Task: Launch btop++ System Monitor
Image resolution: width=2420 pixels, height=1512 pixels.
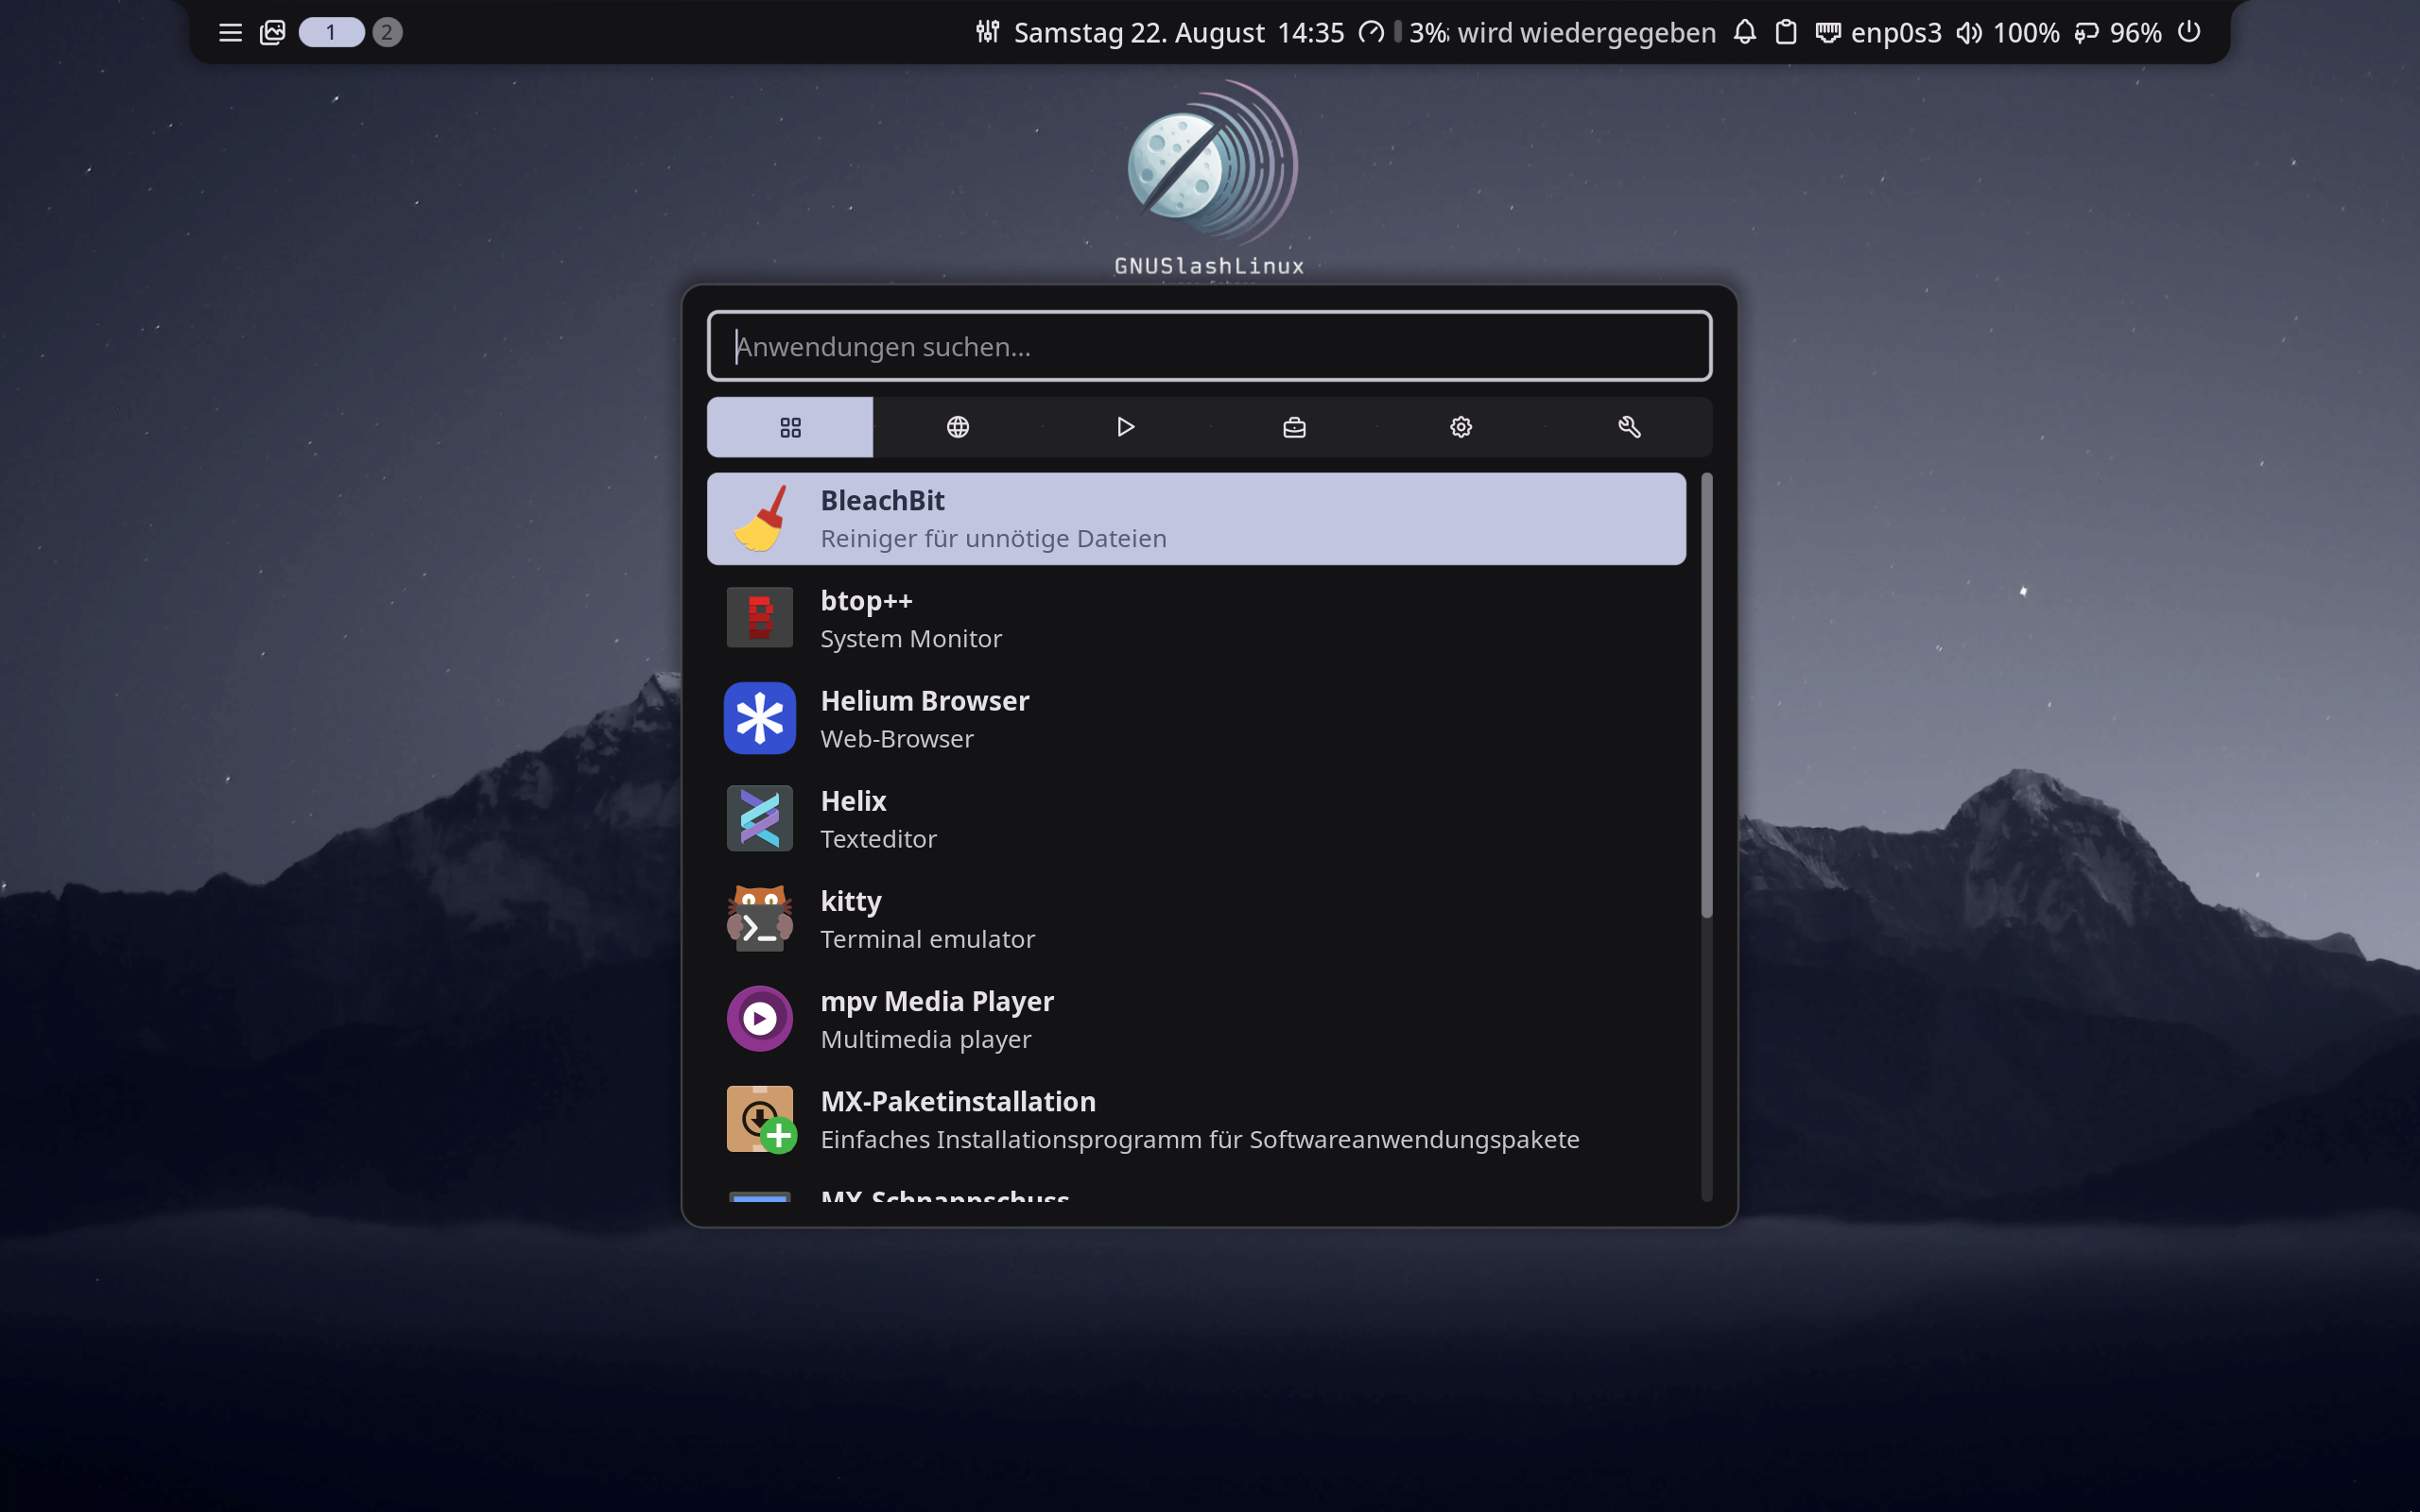Action: 1196,618
